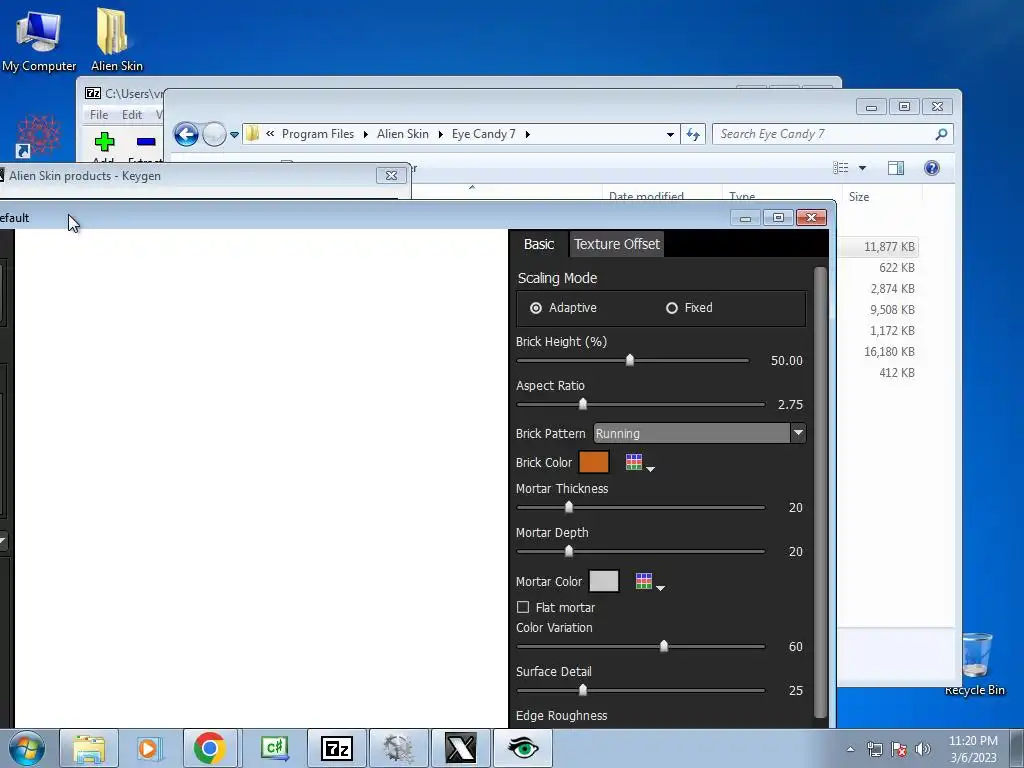Click the Aspect Ratio value 2.75

(x=790, y=405)
